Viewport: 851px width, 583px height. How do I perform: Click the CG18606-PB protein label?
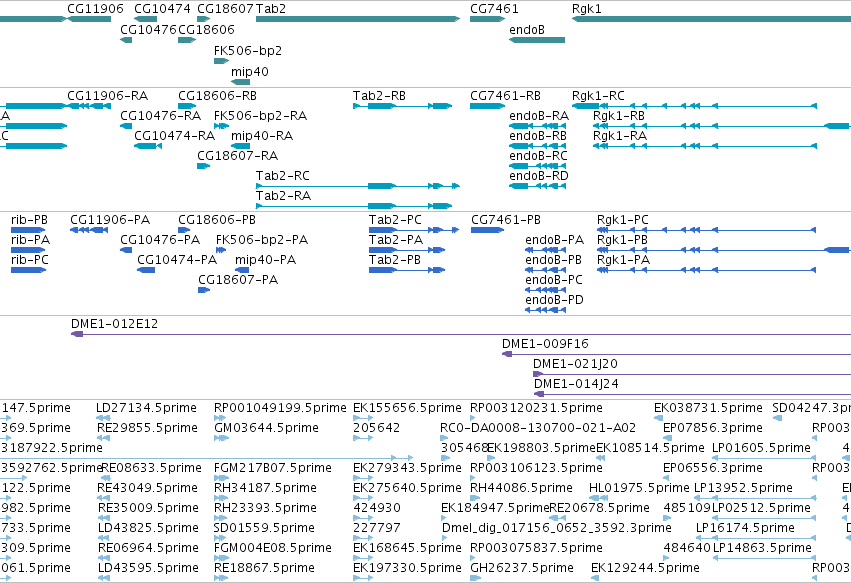click(x=217, y=220)
